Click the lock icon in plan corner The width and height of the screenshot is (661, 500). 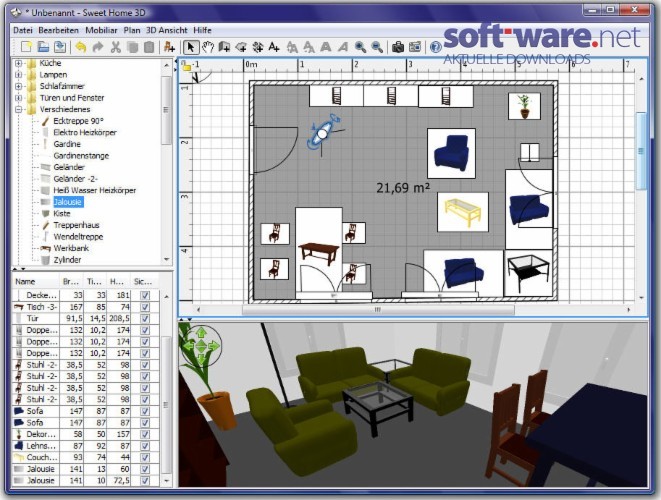click(186, 65)
